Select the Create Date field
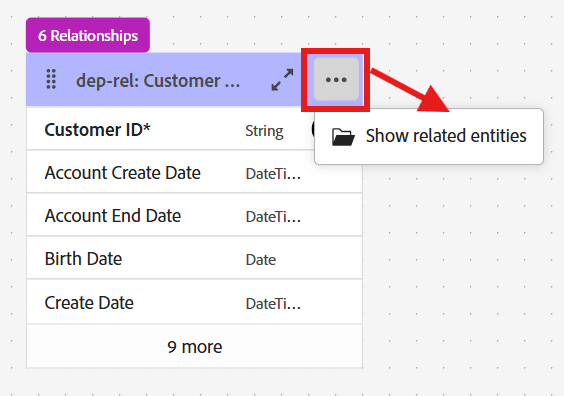 click(194, 302)
